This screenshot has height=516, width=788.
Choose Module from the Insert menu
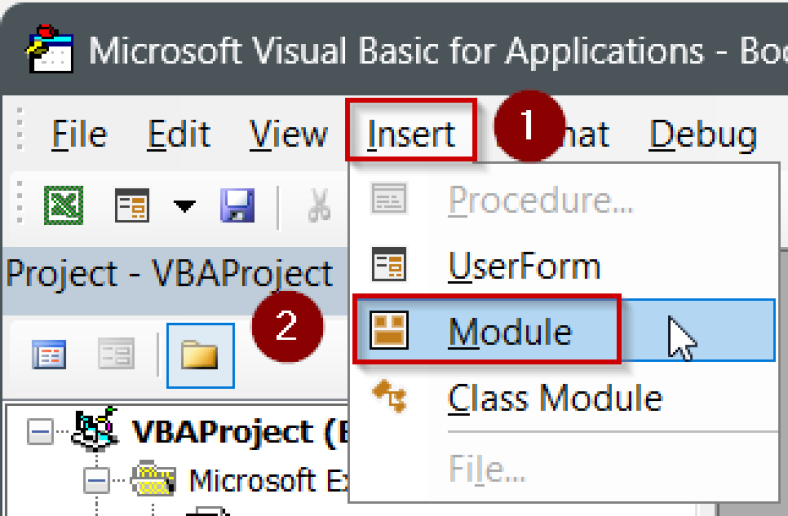pos(509,331)
